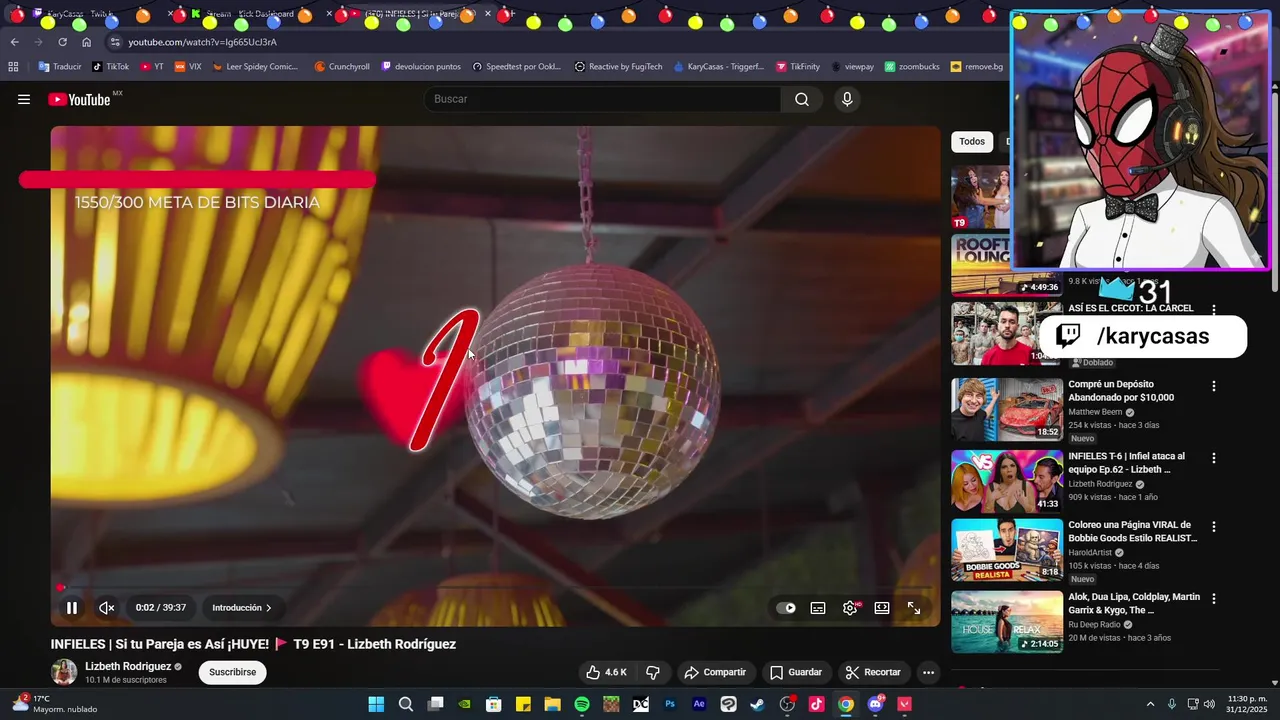Open Compré un Depósito Abandonado video title

[x=1121, y=391]
